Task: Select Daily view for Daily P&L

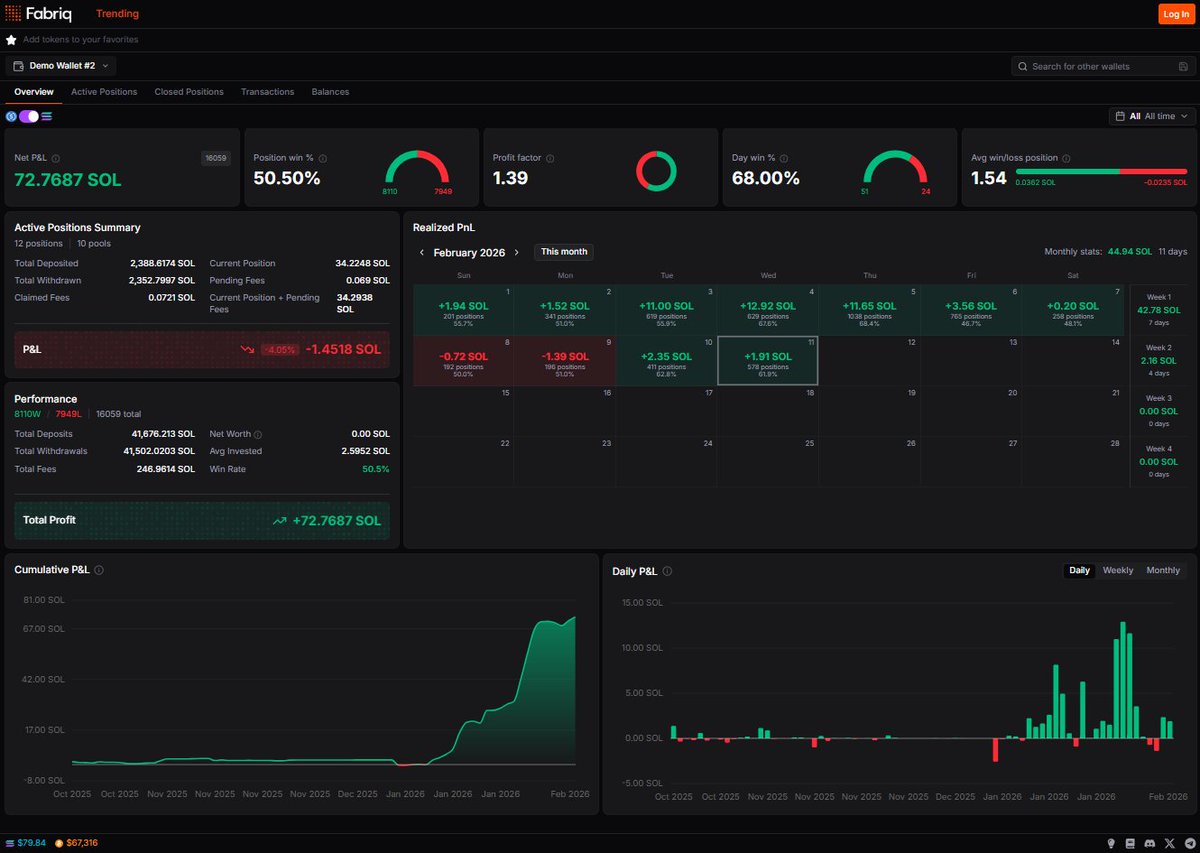Action: (1080, 570)
